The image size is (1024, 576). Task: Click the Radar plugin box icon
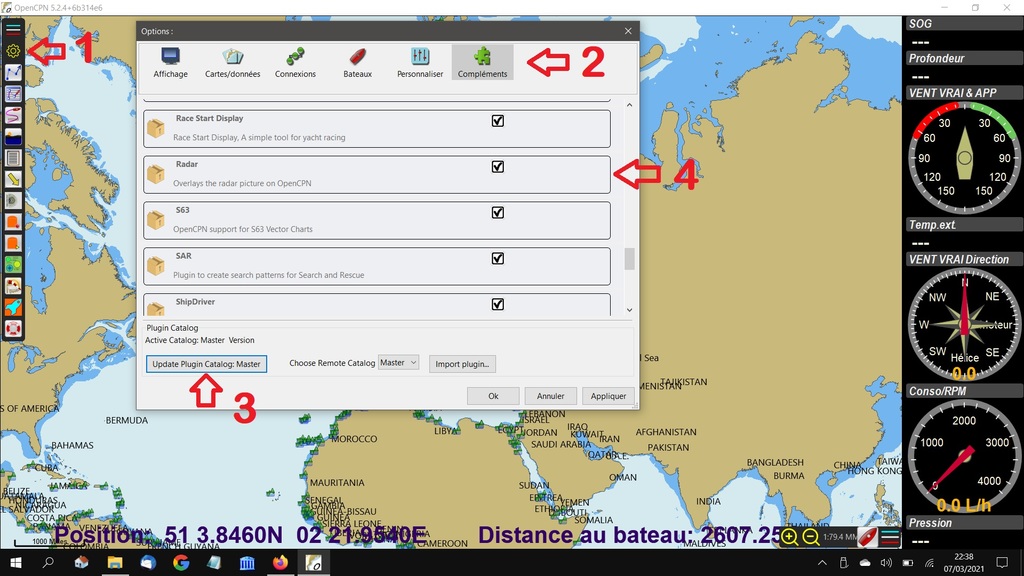click(155, 174)
